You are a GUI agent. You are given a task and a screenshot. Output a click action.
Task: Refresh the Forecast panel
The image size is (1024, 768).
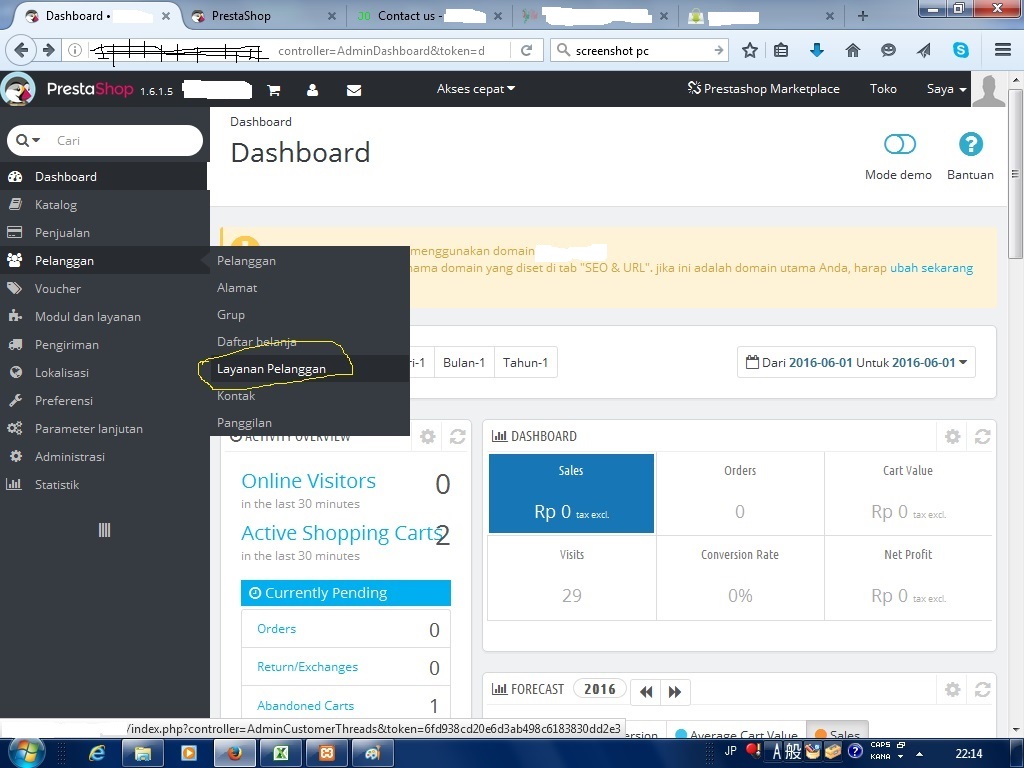(x=982, y=689)
